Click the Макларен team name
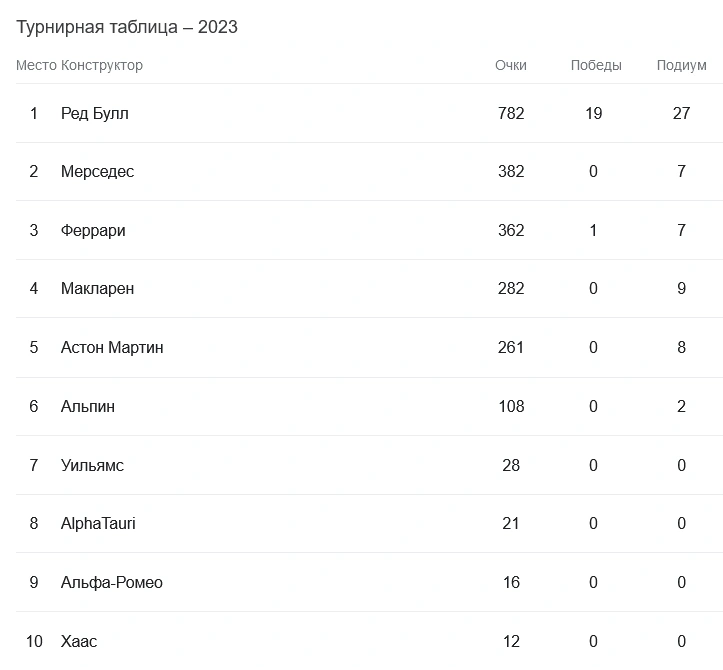 (97, 288)
